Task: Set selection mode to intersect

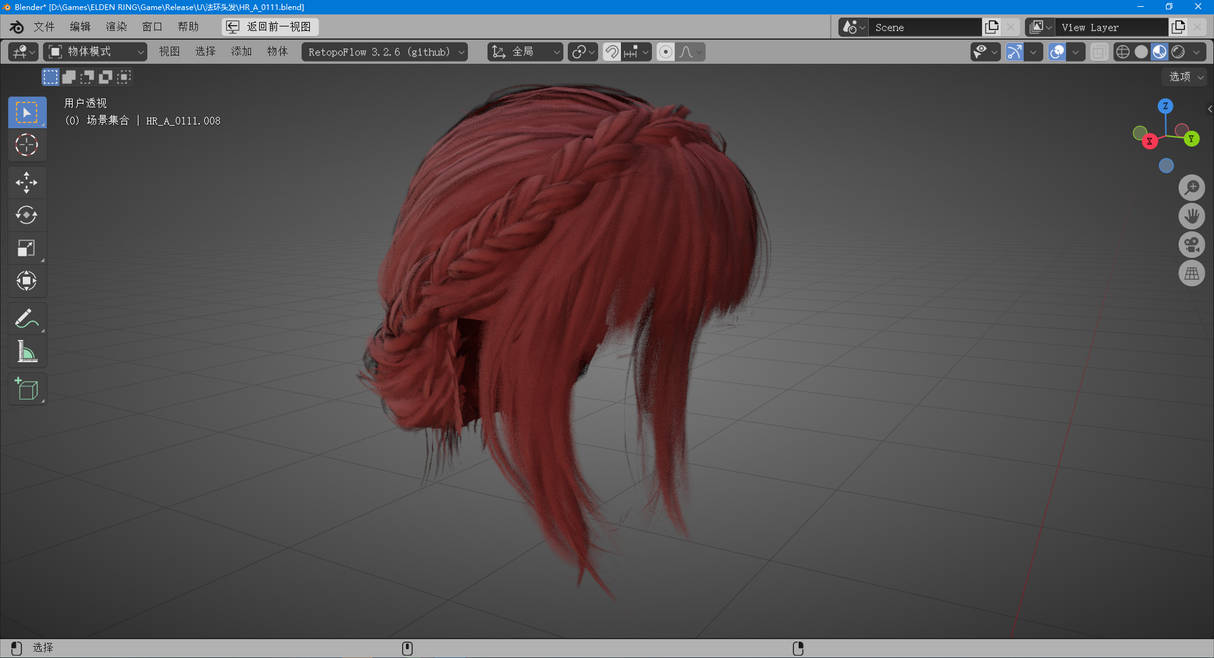Action: pyautogui.click(x=124, y=77)
